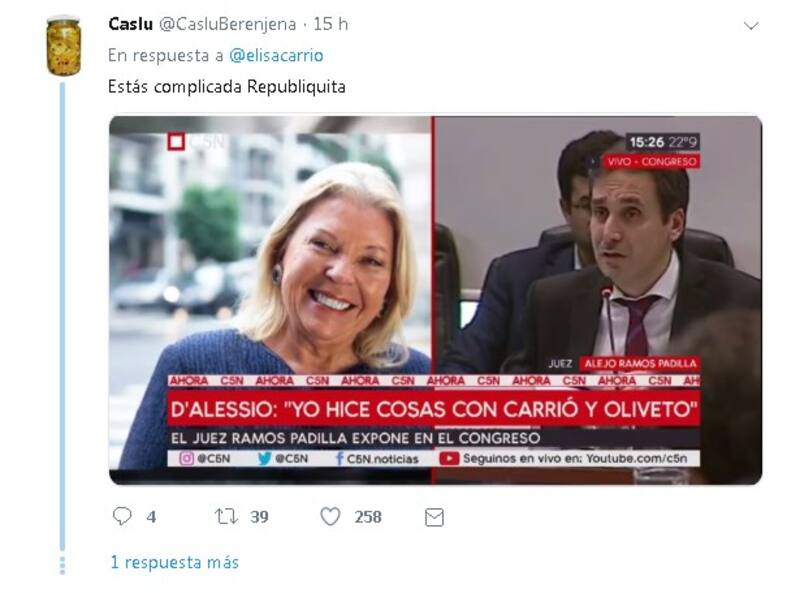The height and width of the screenshot is (593, 800).
Task: Click the YouTube icon in image footer
Action: 449,458
